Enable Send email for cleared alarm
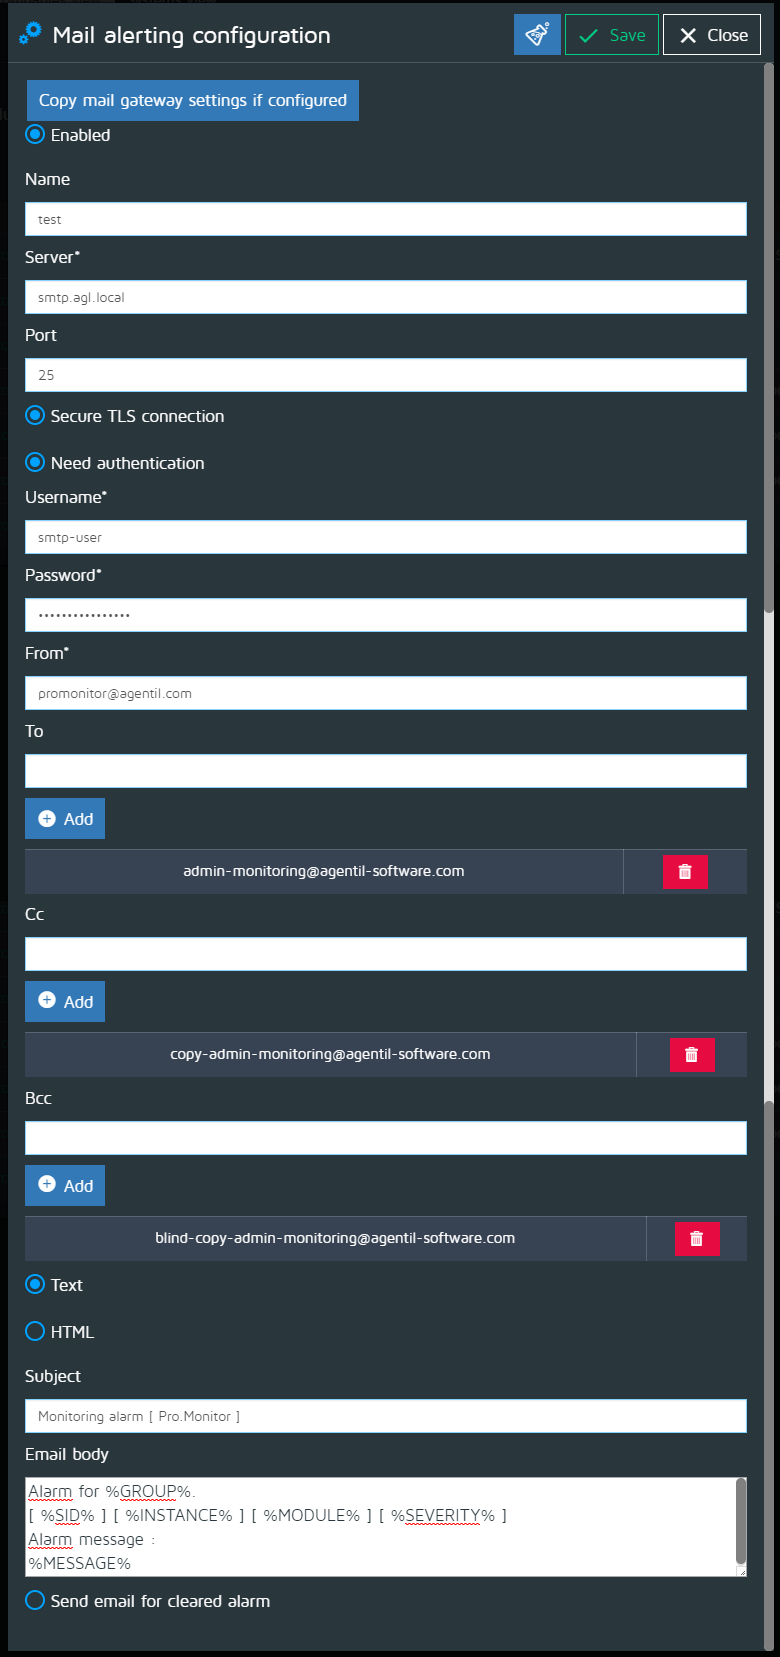Viewport: 780px width, 1657px height. pos(35,1601)
